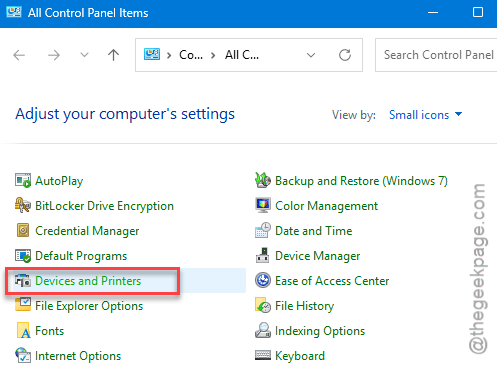Screen dimensions: 497x367
Task: Click the Ease of Access Center icon
Action: click(263, 280)
